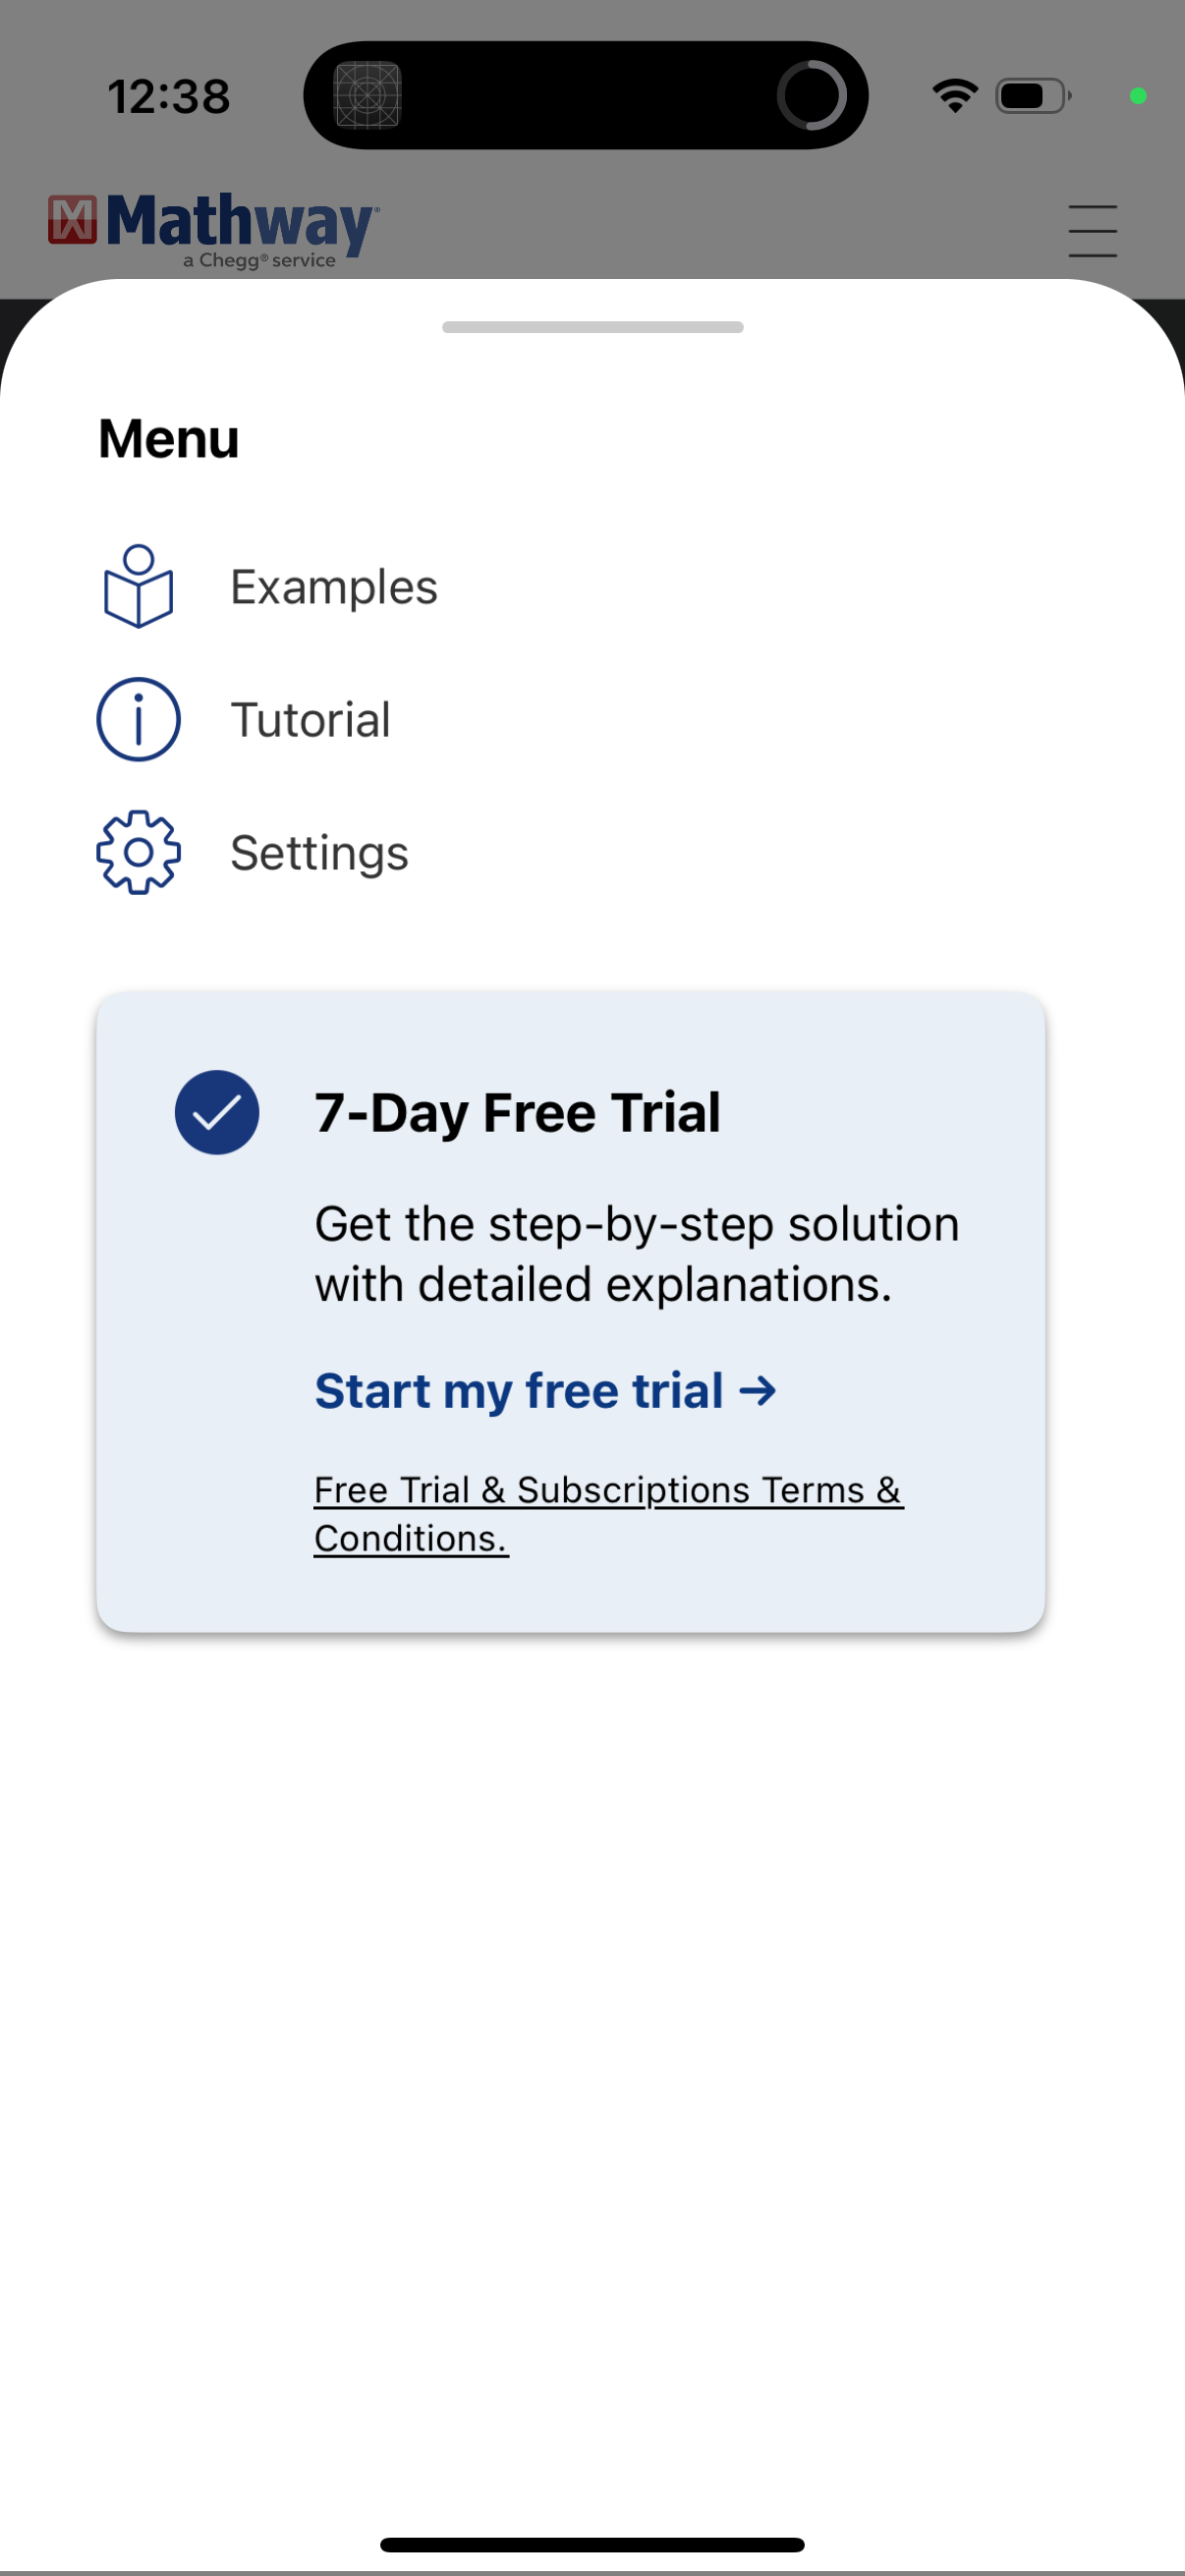Screen dimensions: 1185x2576
Task: Tap the battery indicator
Action: pyautogui.click(x=1032, y=95)
